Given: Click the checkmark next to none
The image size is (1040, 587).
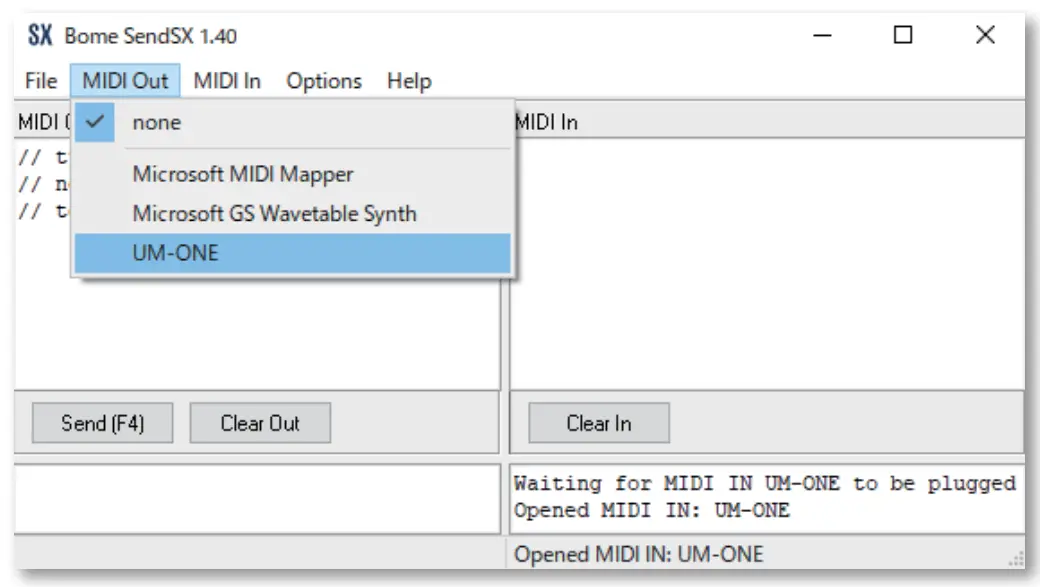Looking at the screenshot, I should 98,122.
